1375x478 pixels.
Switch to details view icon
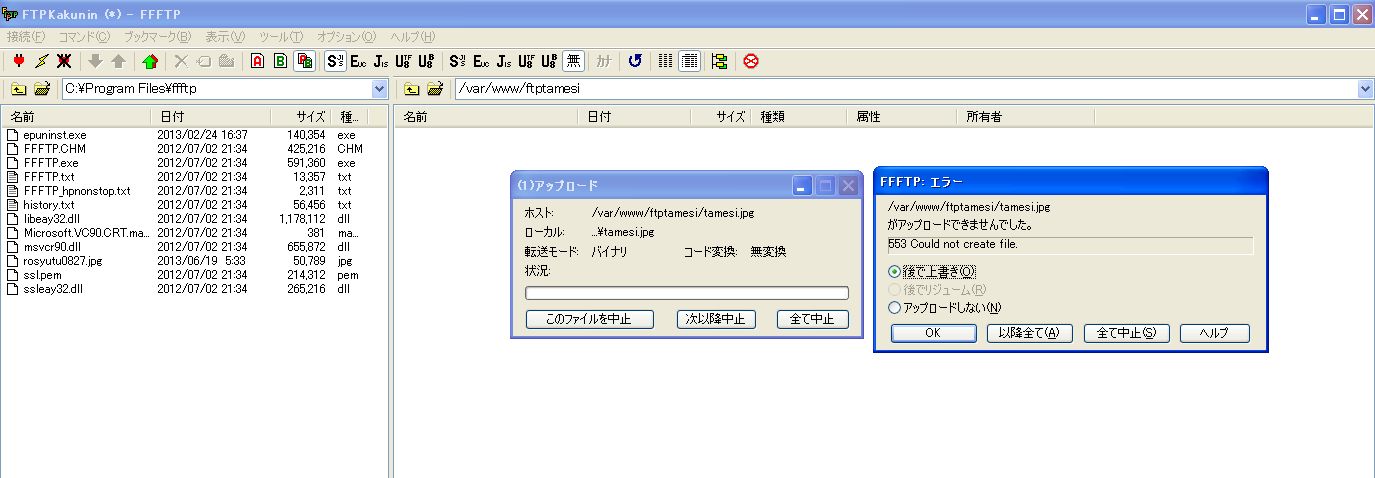point(689,61)
